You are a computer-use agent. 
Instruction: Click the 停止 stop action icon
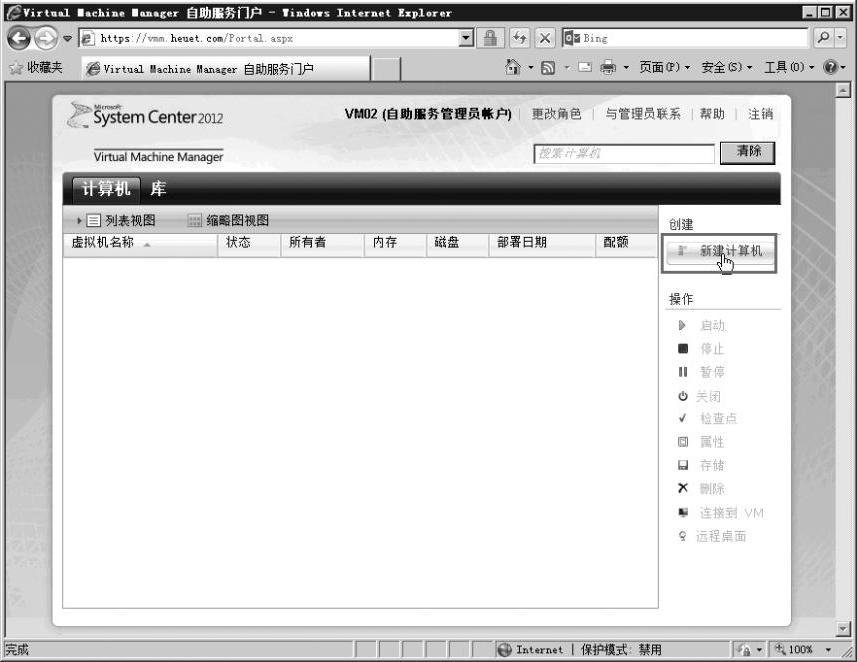[683, 348]
